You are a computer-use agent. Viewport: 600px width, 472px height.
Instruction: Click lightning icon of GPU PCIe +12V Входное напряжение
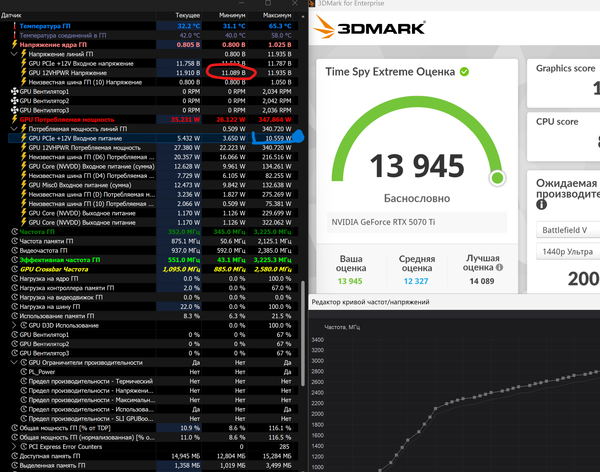point(24,63)
